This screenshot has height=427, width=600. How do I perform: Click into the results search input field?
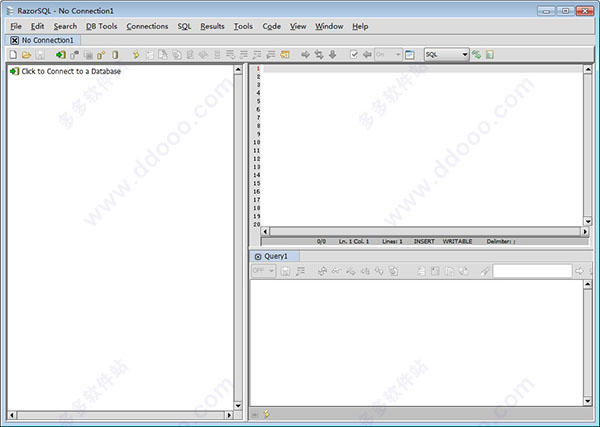pos(532,271)
